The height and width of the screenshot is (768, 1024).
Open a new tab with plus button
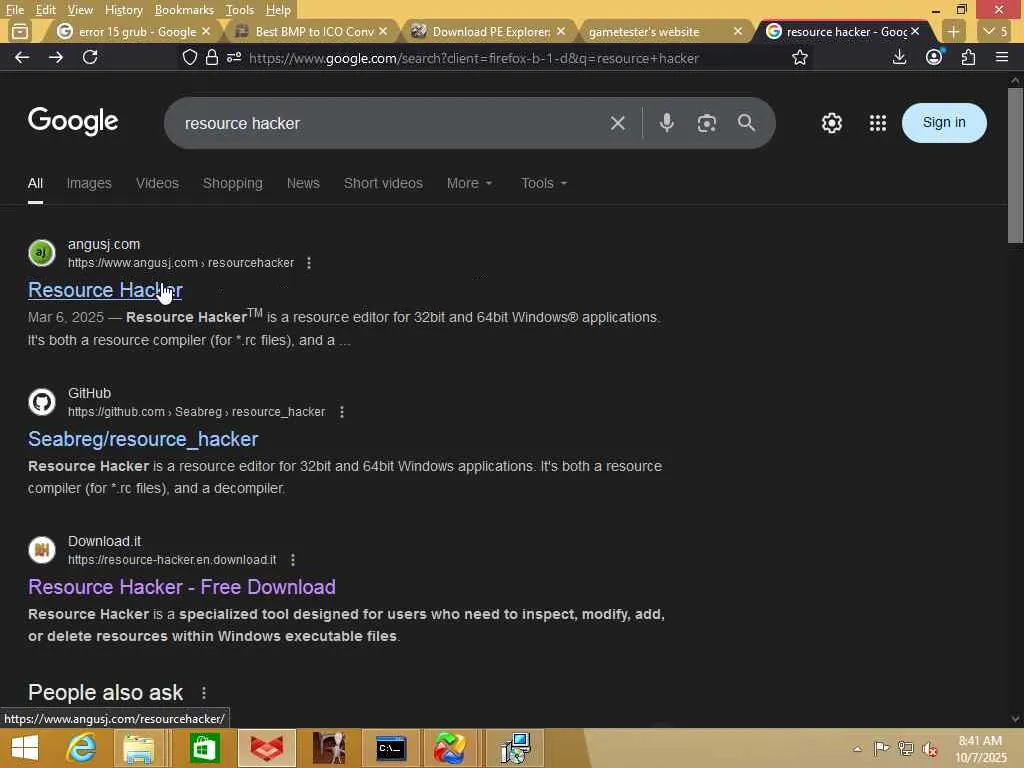coord(953,31)
